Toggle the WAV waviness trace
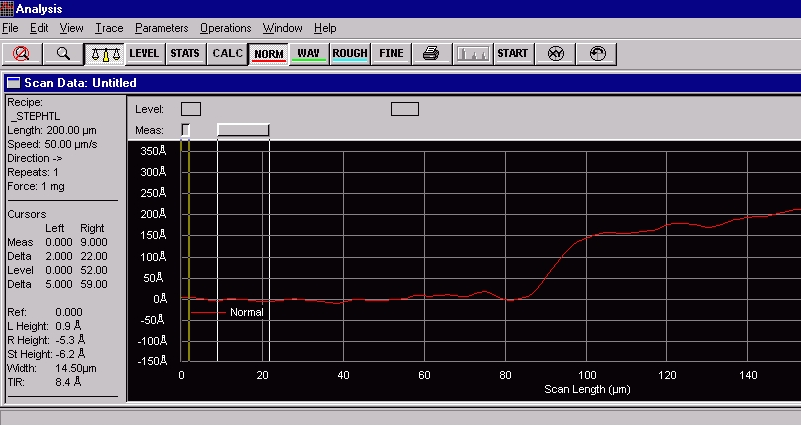 [x=308, y=53]
